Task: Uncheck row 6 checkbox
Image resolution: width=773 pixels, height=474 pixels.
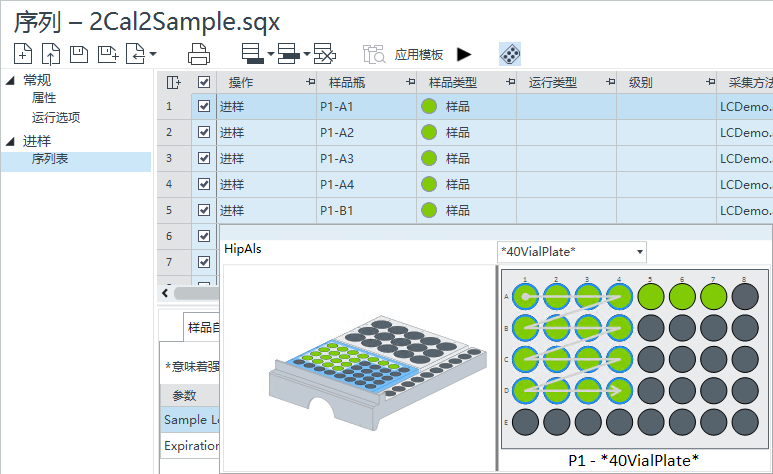Action: pos(204,236)
